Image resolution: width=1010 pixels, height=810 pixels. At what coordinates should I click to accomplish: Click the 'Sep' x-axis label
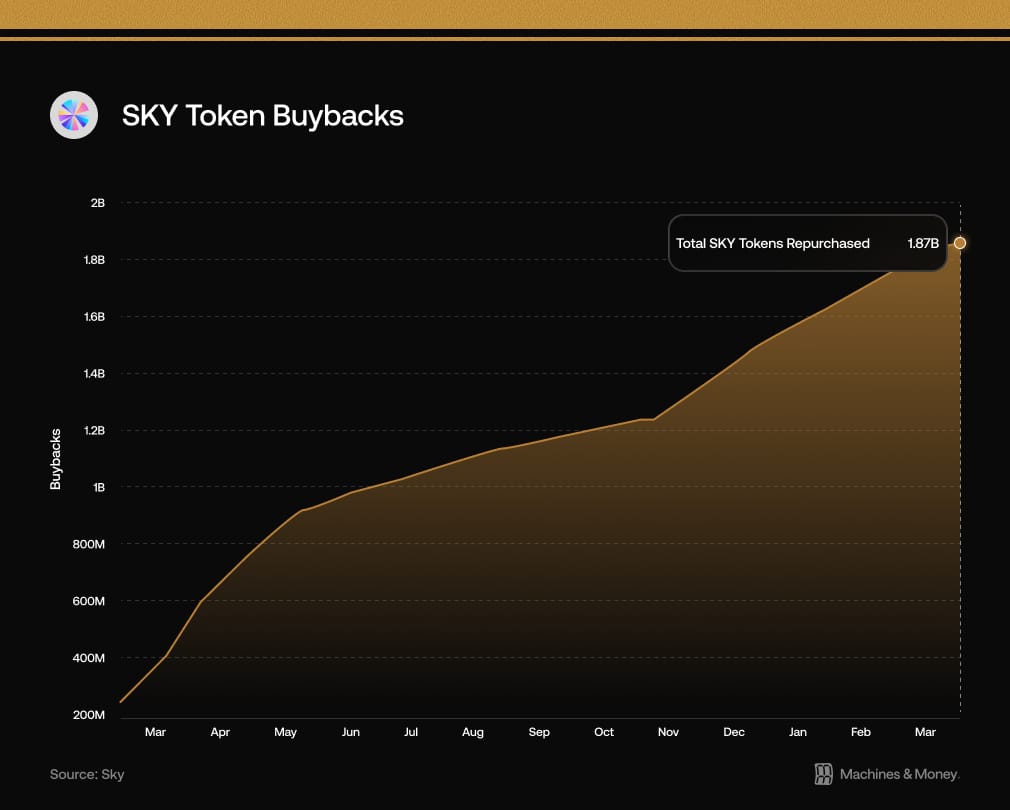[539, 732]
